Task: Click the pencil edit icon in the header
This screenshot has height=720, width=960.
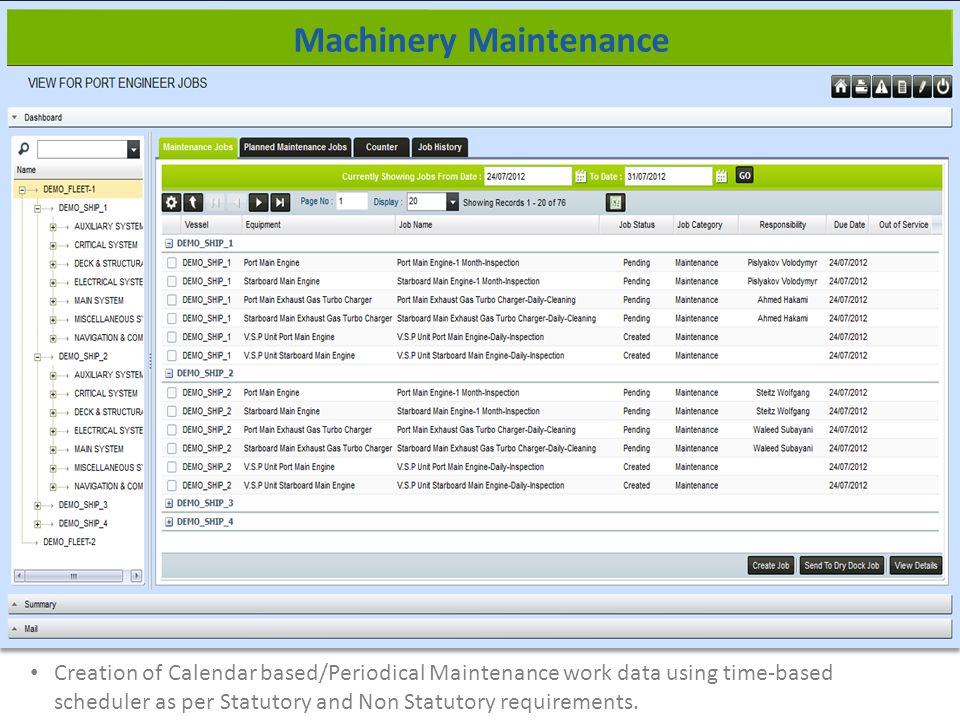Action: click(922, 87)
